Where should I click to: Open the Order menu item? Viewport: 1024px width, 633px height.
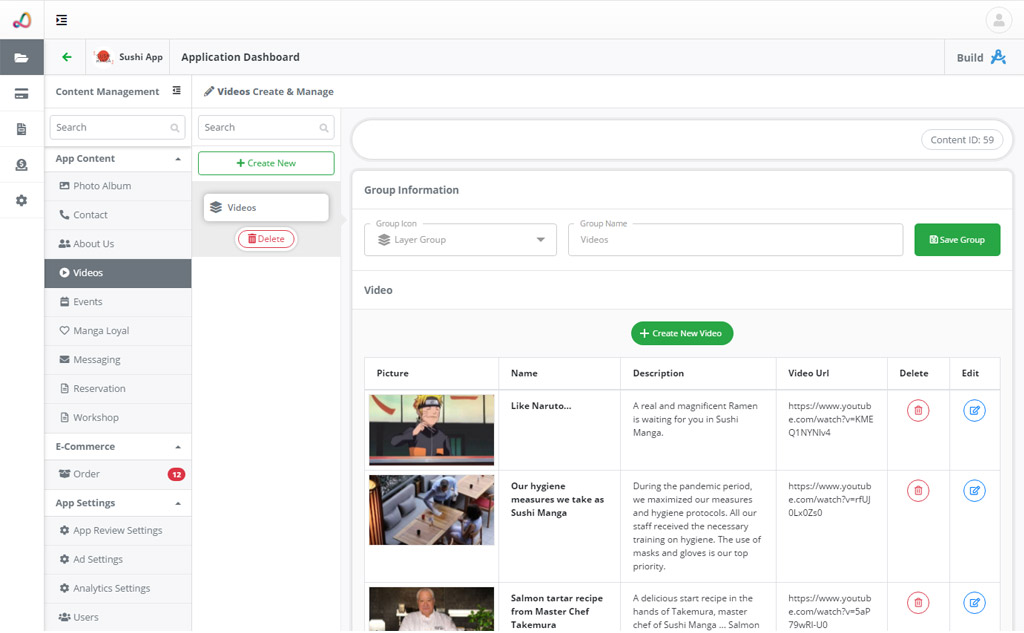coord(118,474)
